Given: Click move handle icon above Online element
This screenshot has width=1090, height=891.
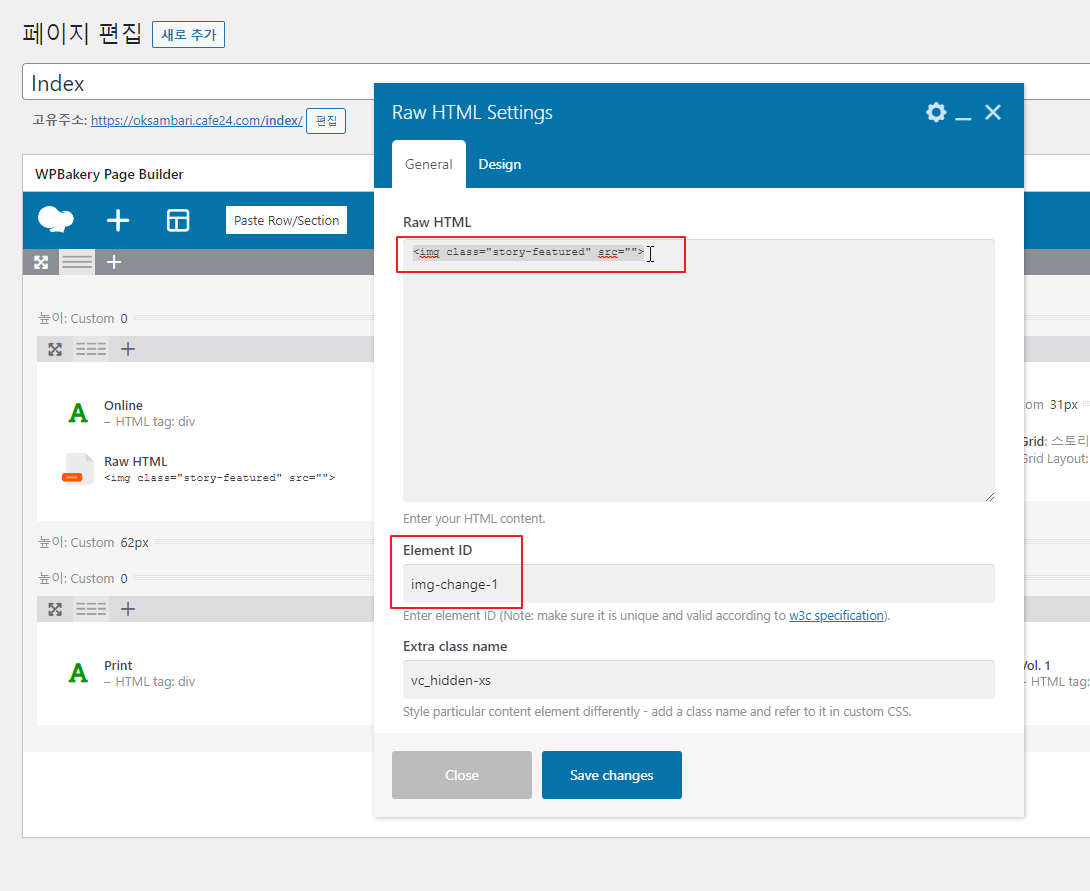Looking at the screenshot, I should [x=55, y=349].
